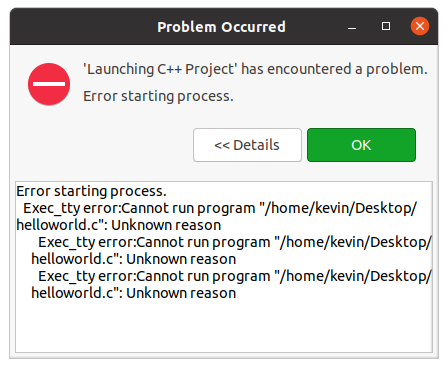Maximize the Problem Occurred window
448x368 pixels.
(386, 26)
